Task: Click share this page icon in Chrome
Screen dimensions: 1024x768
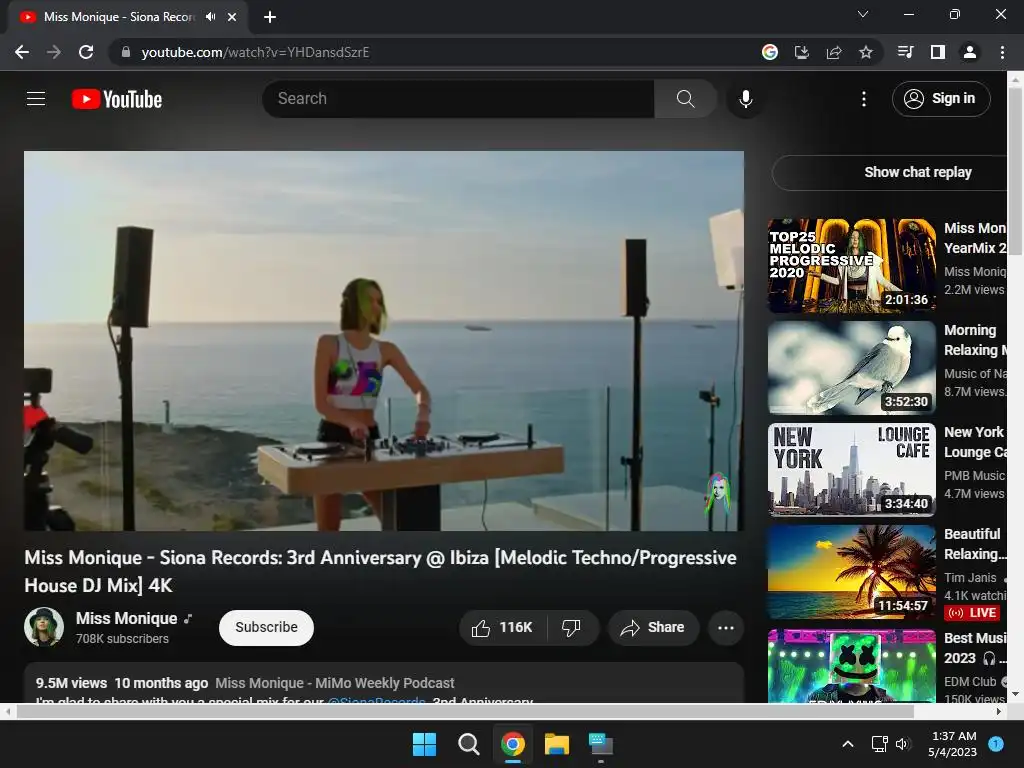Action: click(834, 52)
